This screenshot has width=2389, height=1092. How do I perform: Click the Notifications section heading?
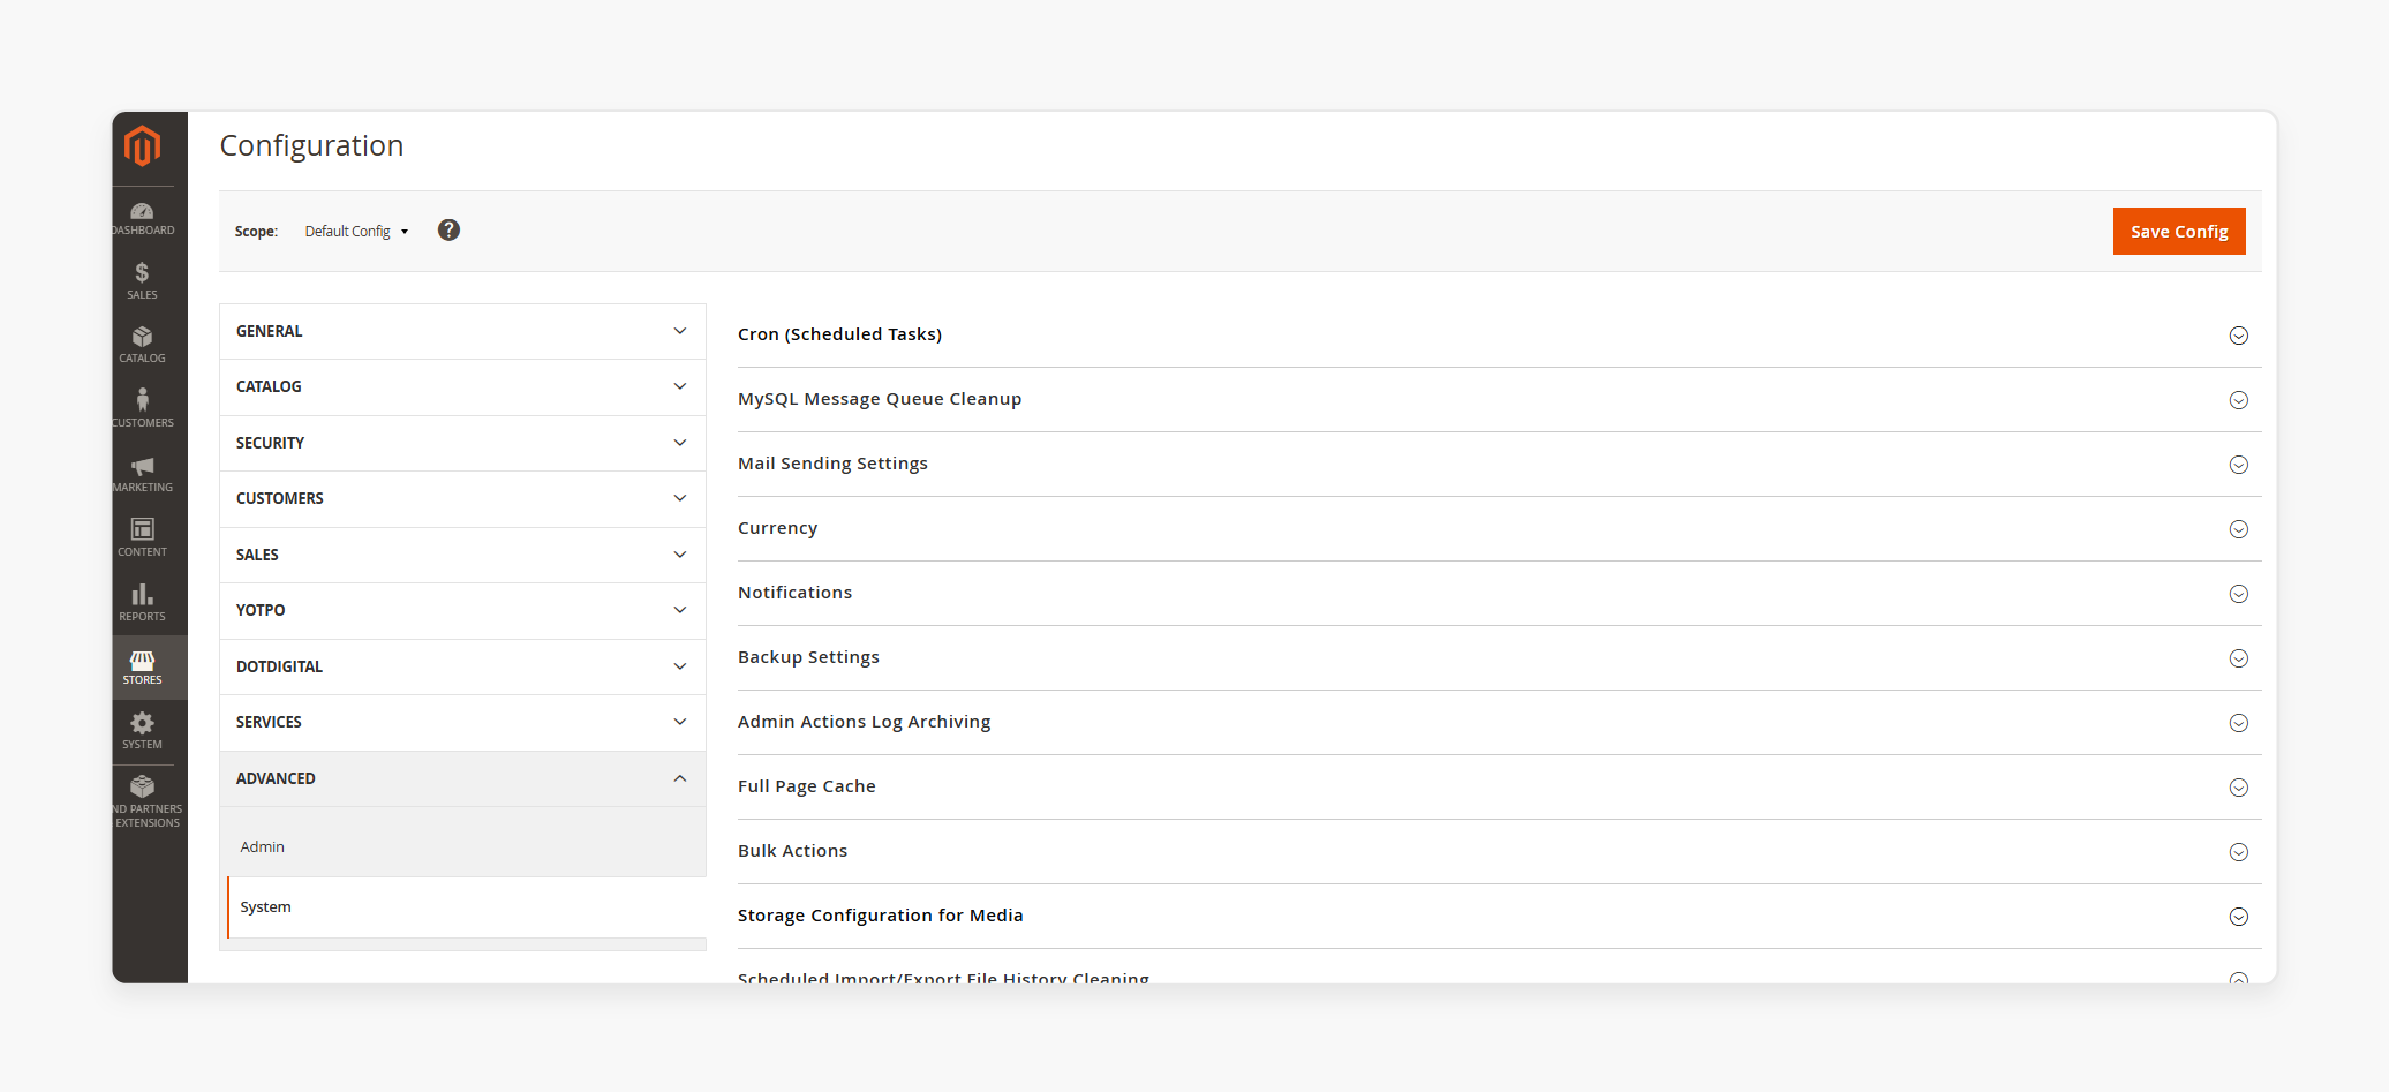point(795,592)
